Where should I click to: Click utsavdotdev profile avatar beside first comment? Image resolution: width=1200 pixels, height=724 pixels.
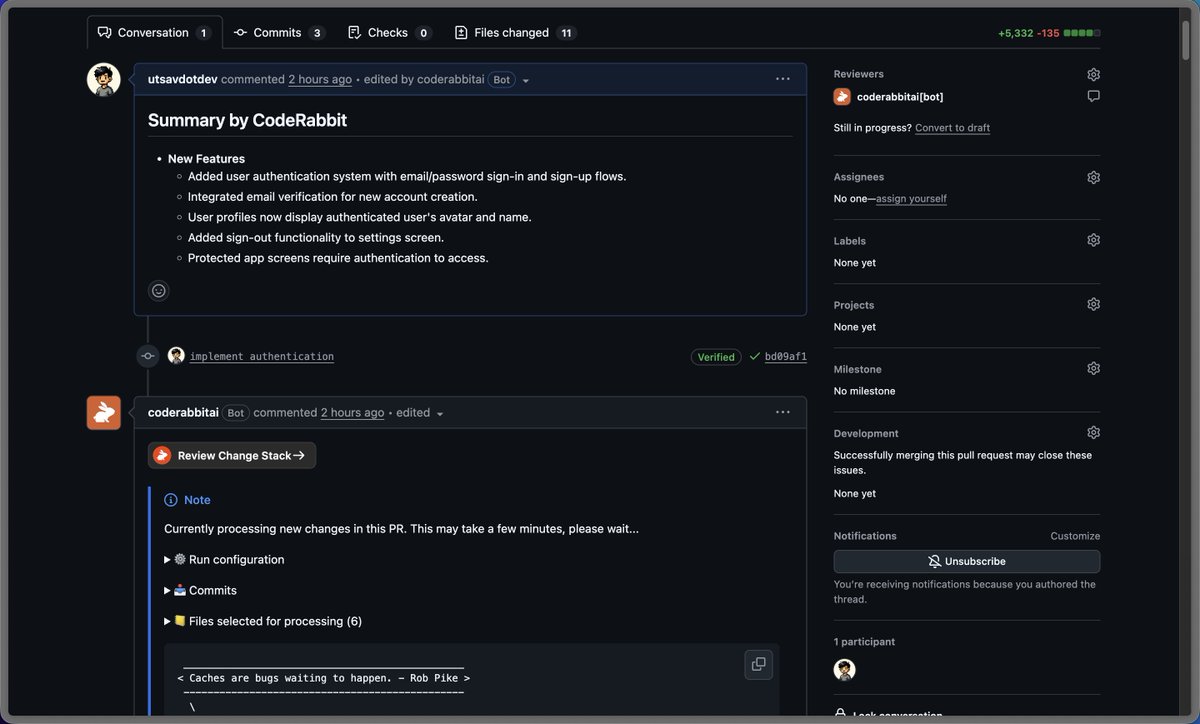[104, 80]
